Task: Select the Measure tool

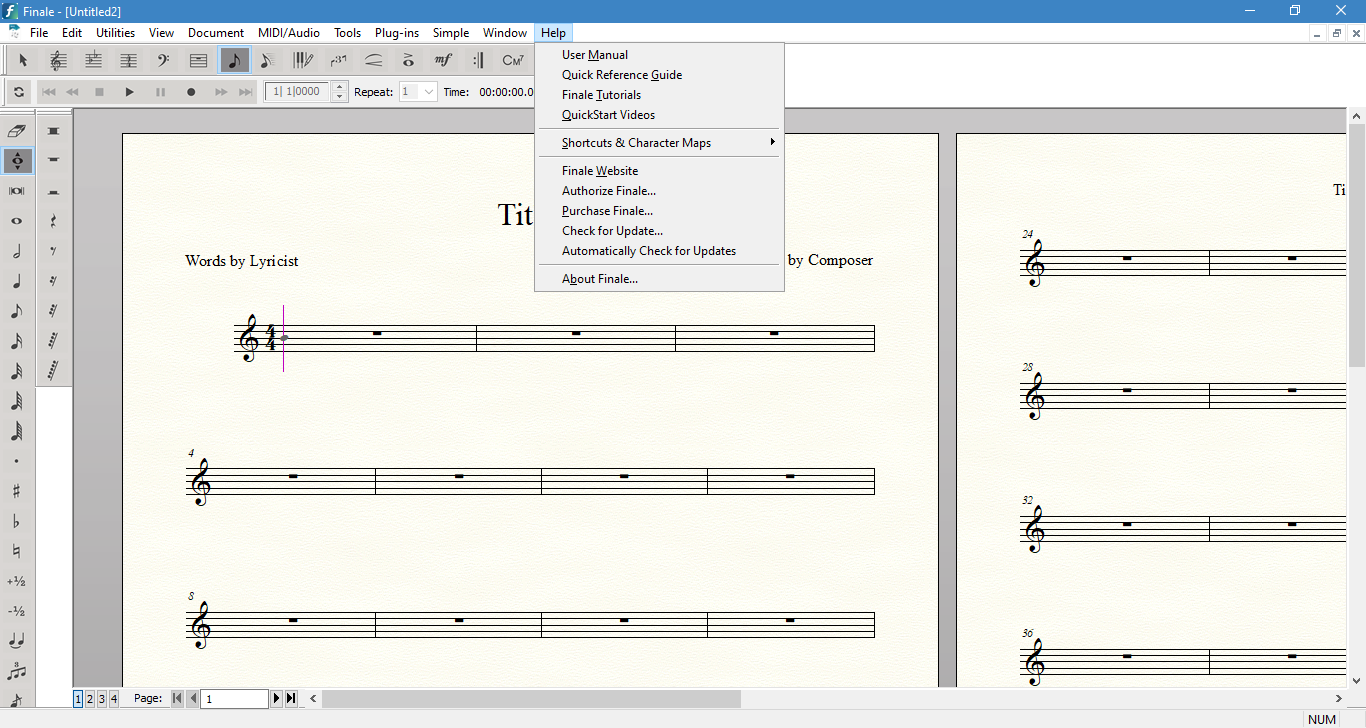Action: (198, 60)
